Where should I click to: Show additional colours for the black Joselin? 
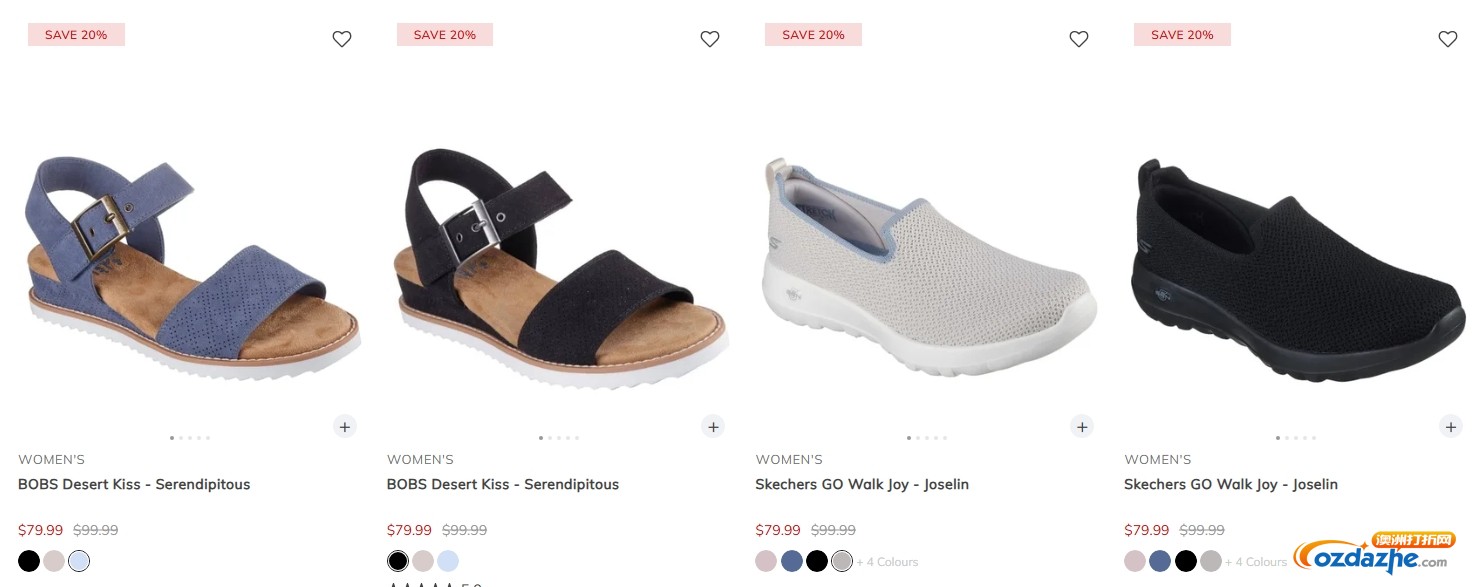click(1256, 561)
